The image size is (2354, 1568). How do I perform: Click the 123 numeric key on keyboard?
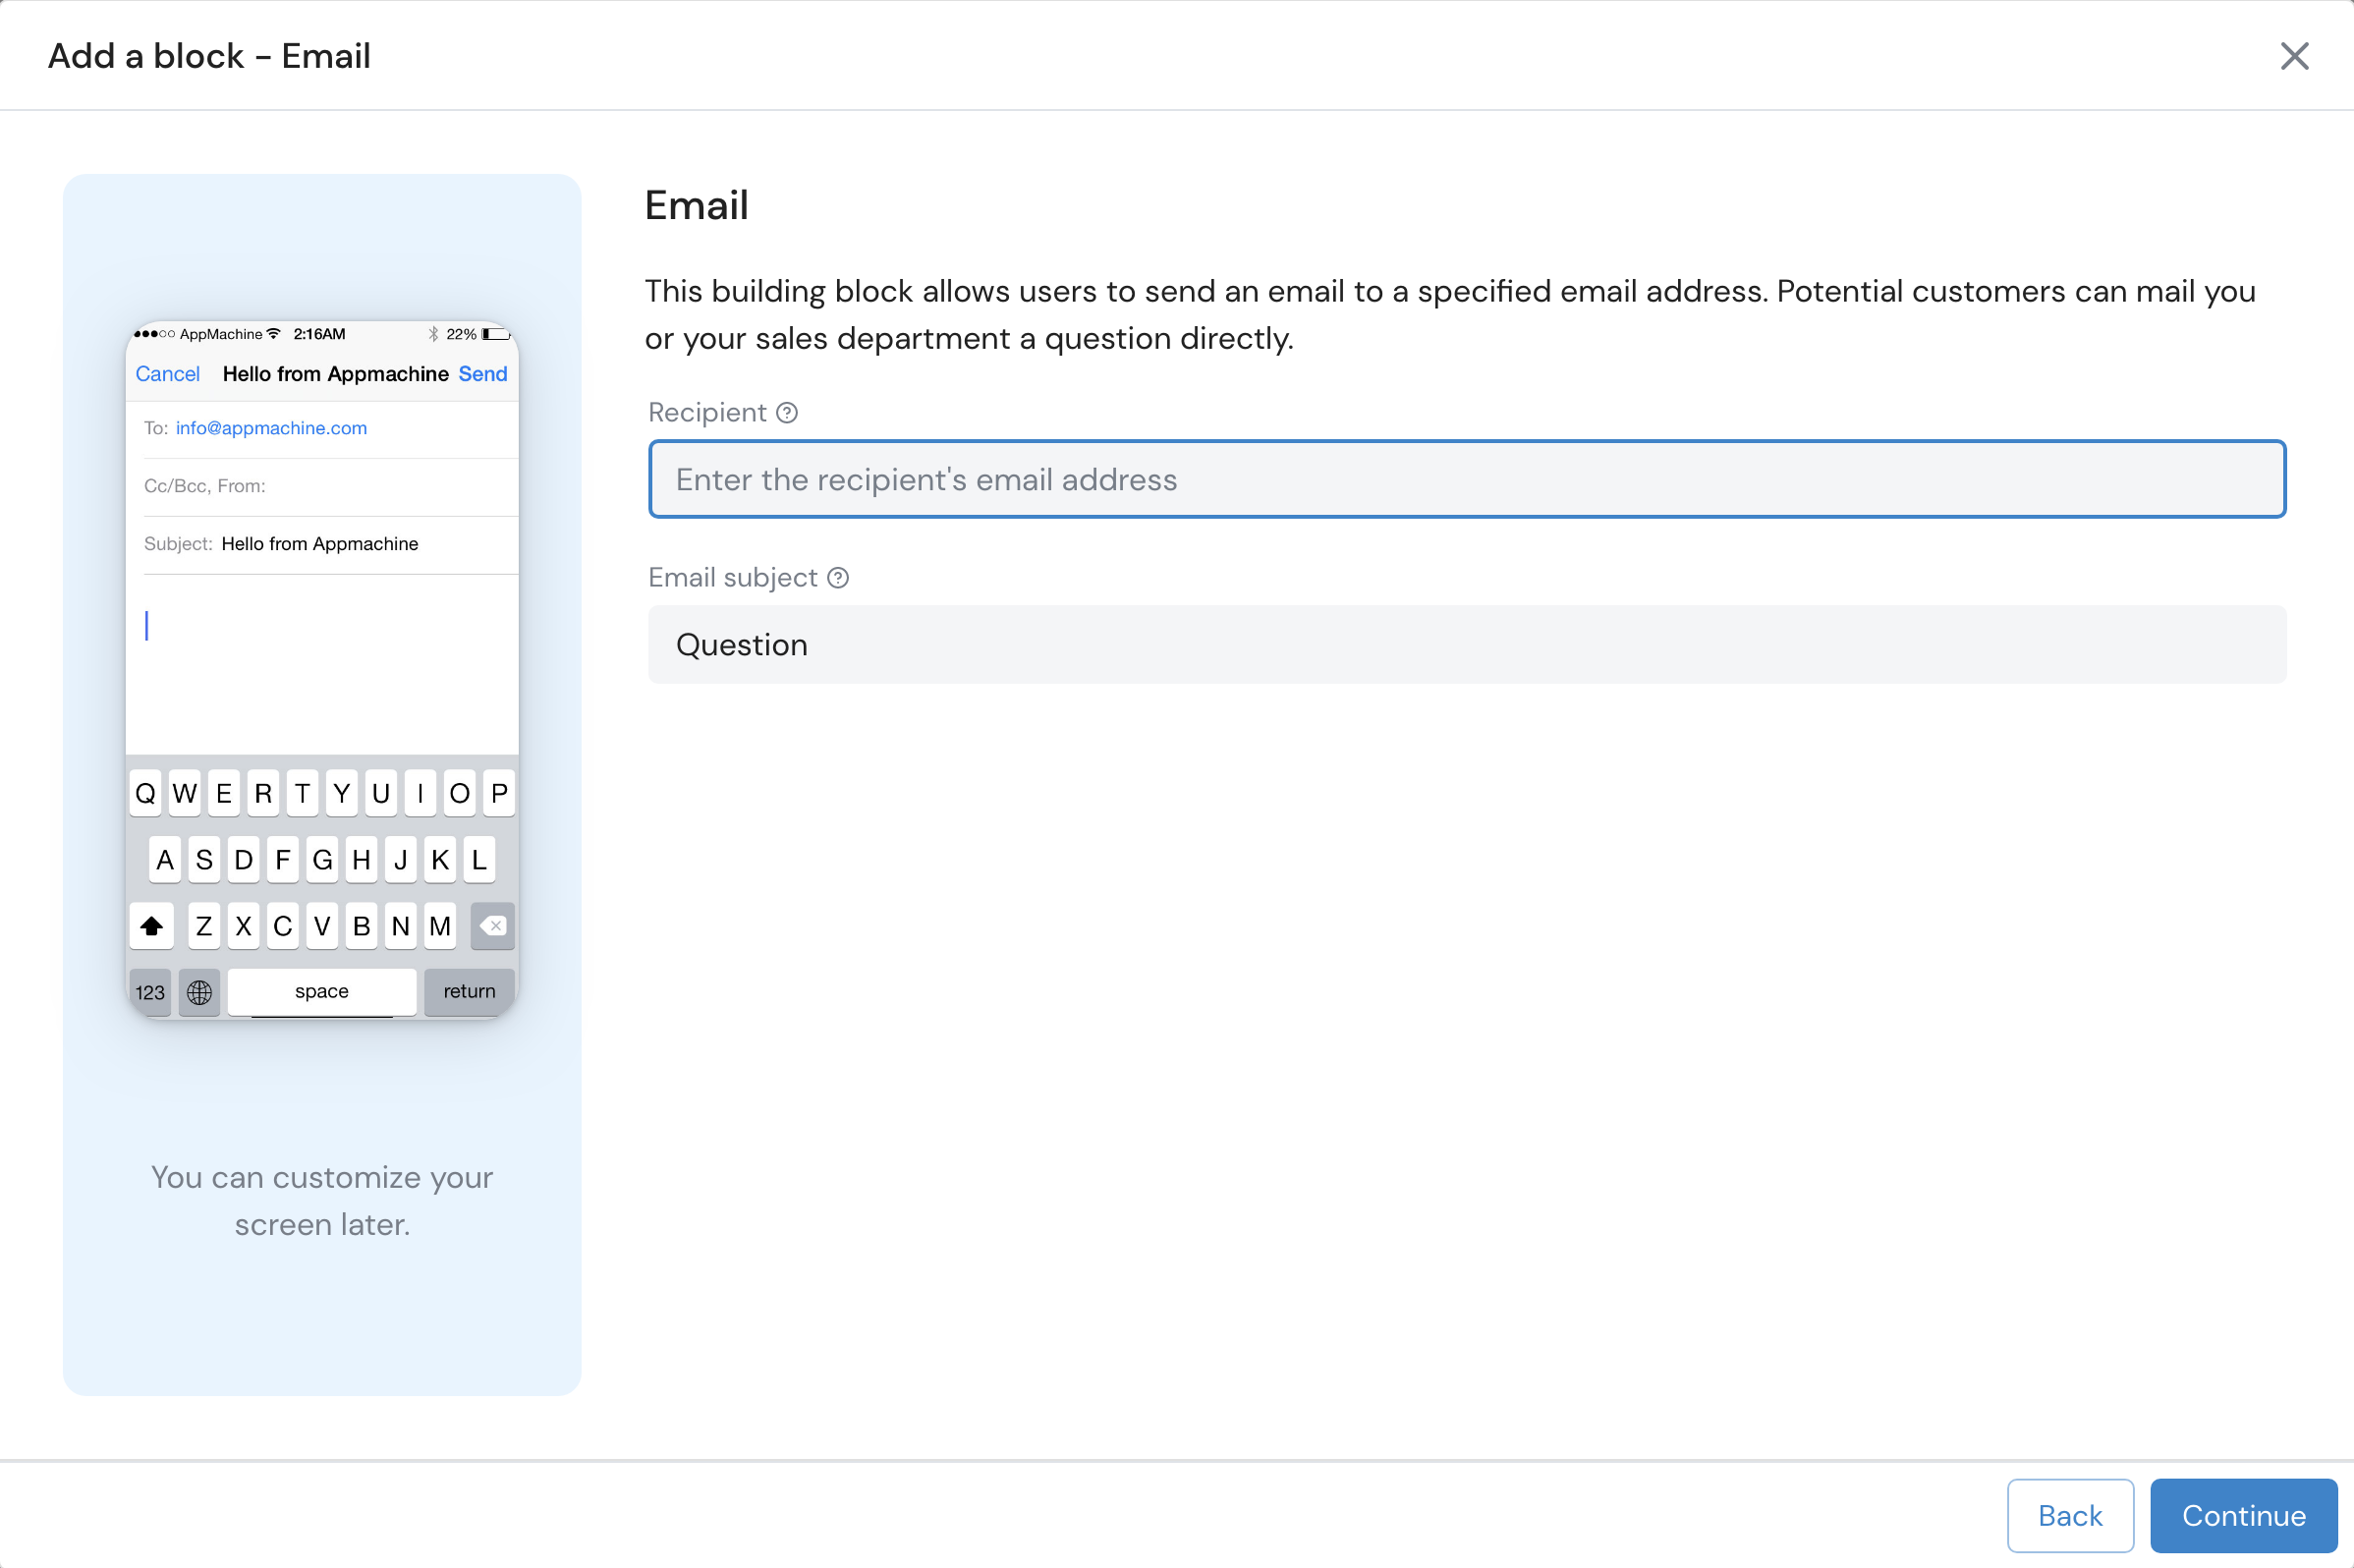150,992
